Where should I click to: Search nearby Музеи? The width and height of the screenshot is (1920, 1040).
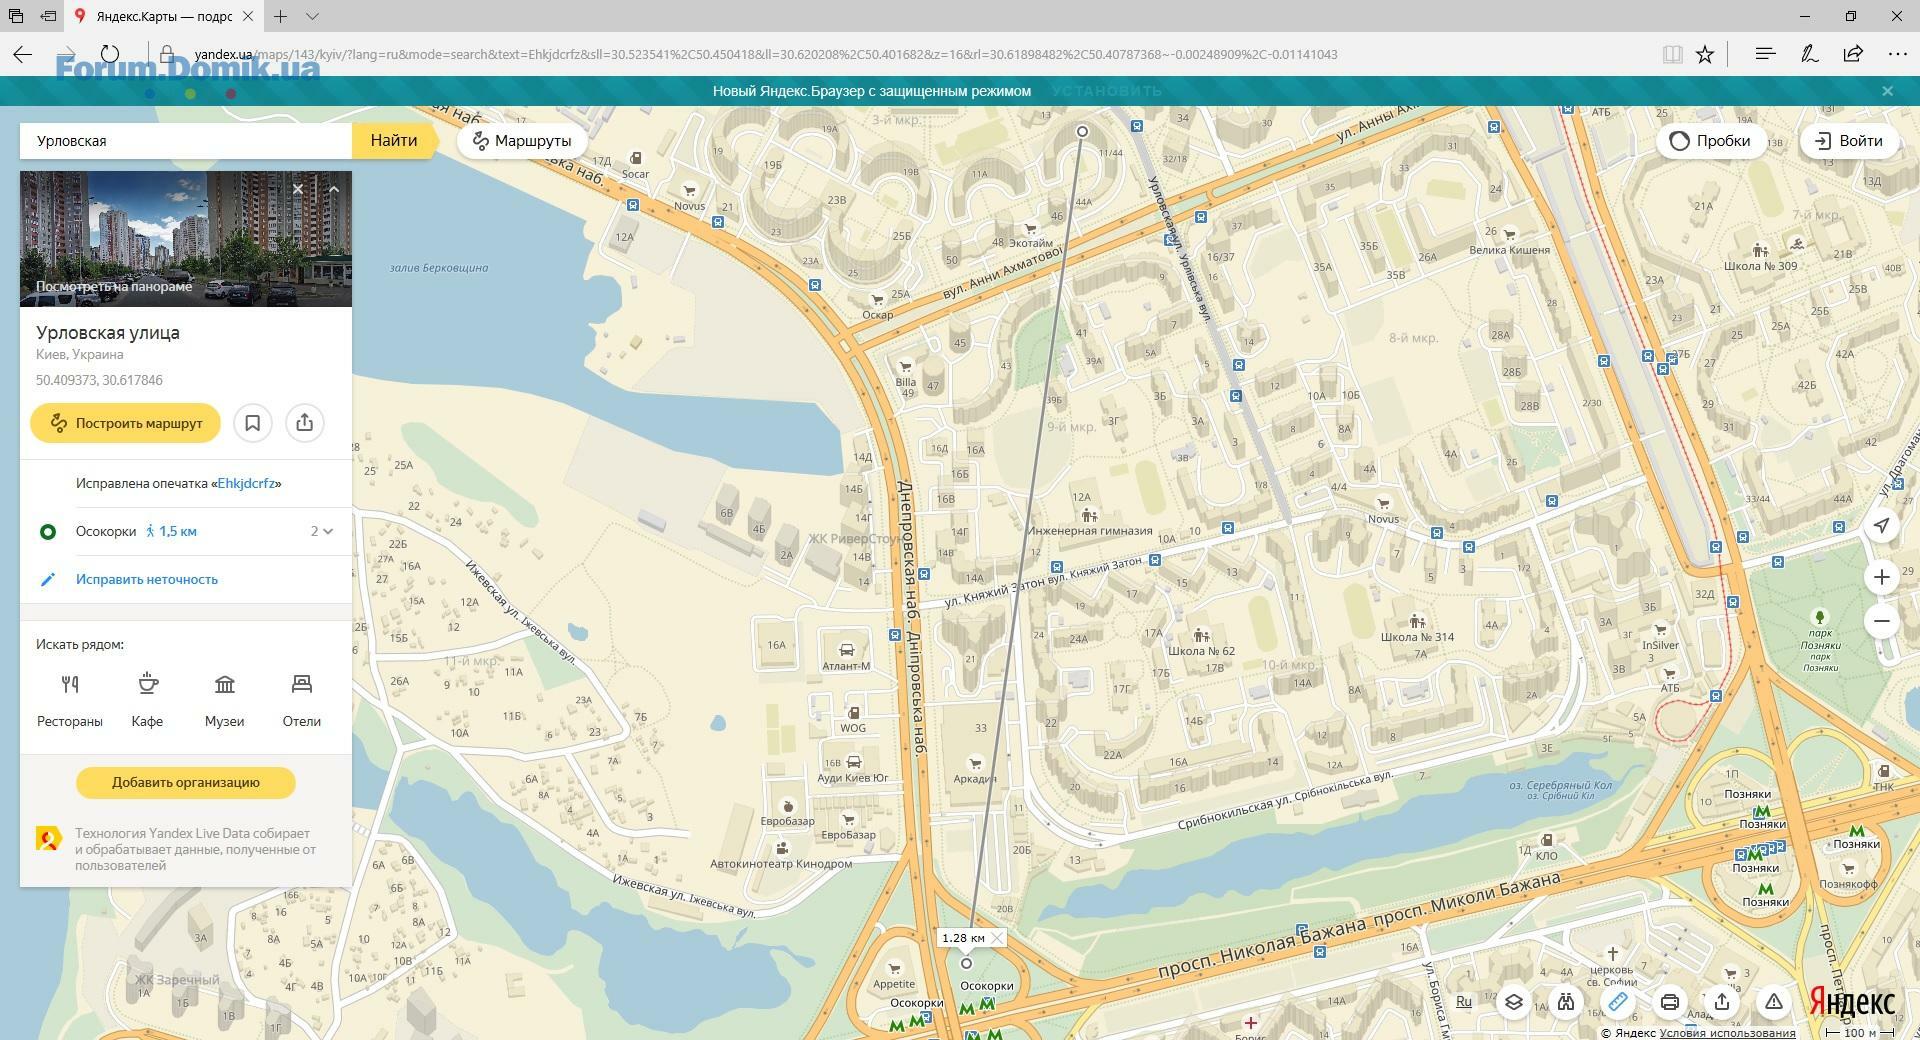[225, 699]
